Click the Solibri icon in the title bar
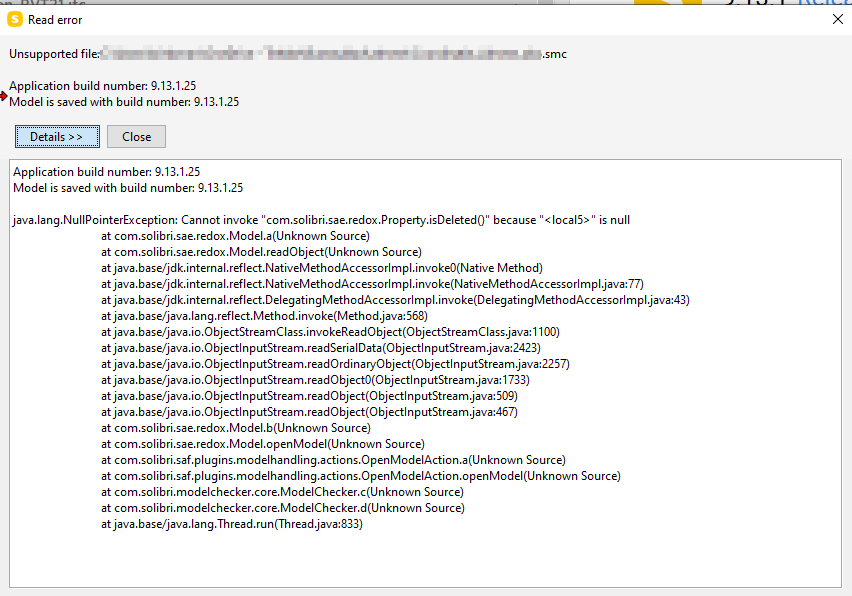Viewport: 852px width, 596px height. pyautogui.click(x=15, y=20)
